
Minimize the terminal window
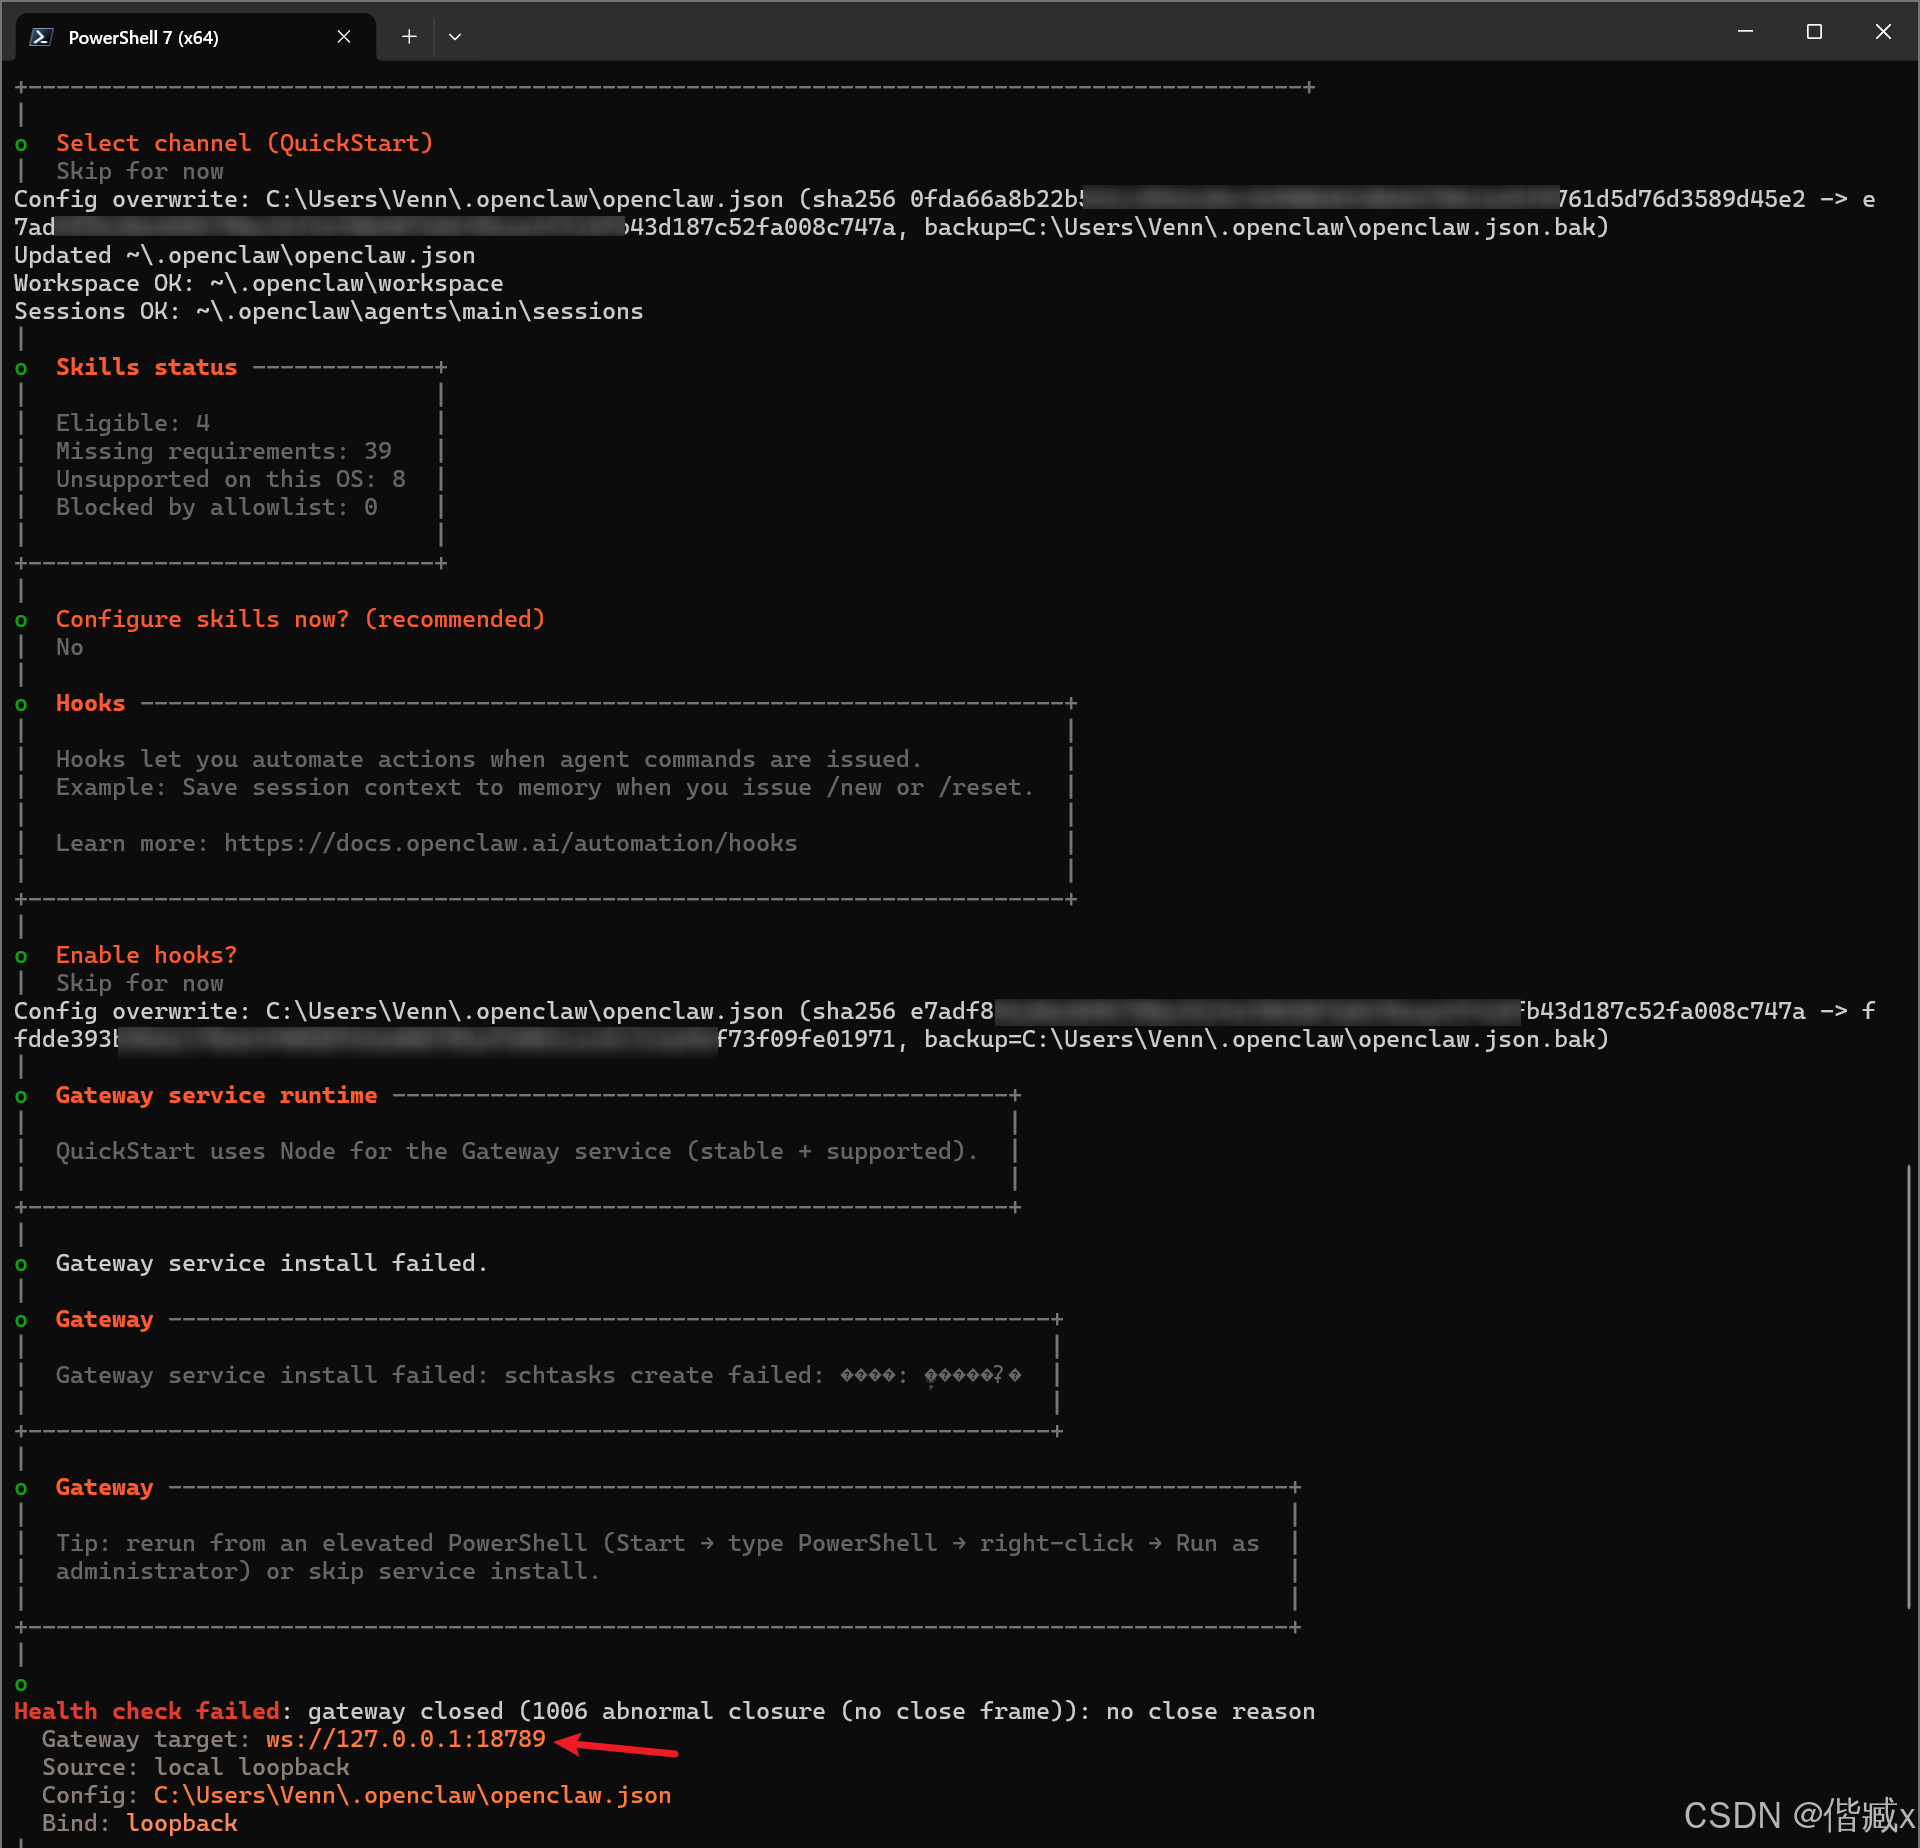[x=1745, y=32]
